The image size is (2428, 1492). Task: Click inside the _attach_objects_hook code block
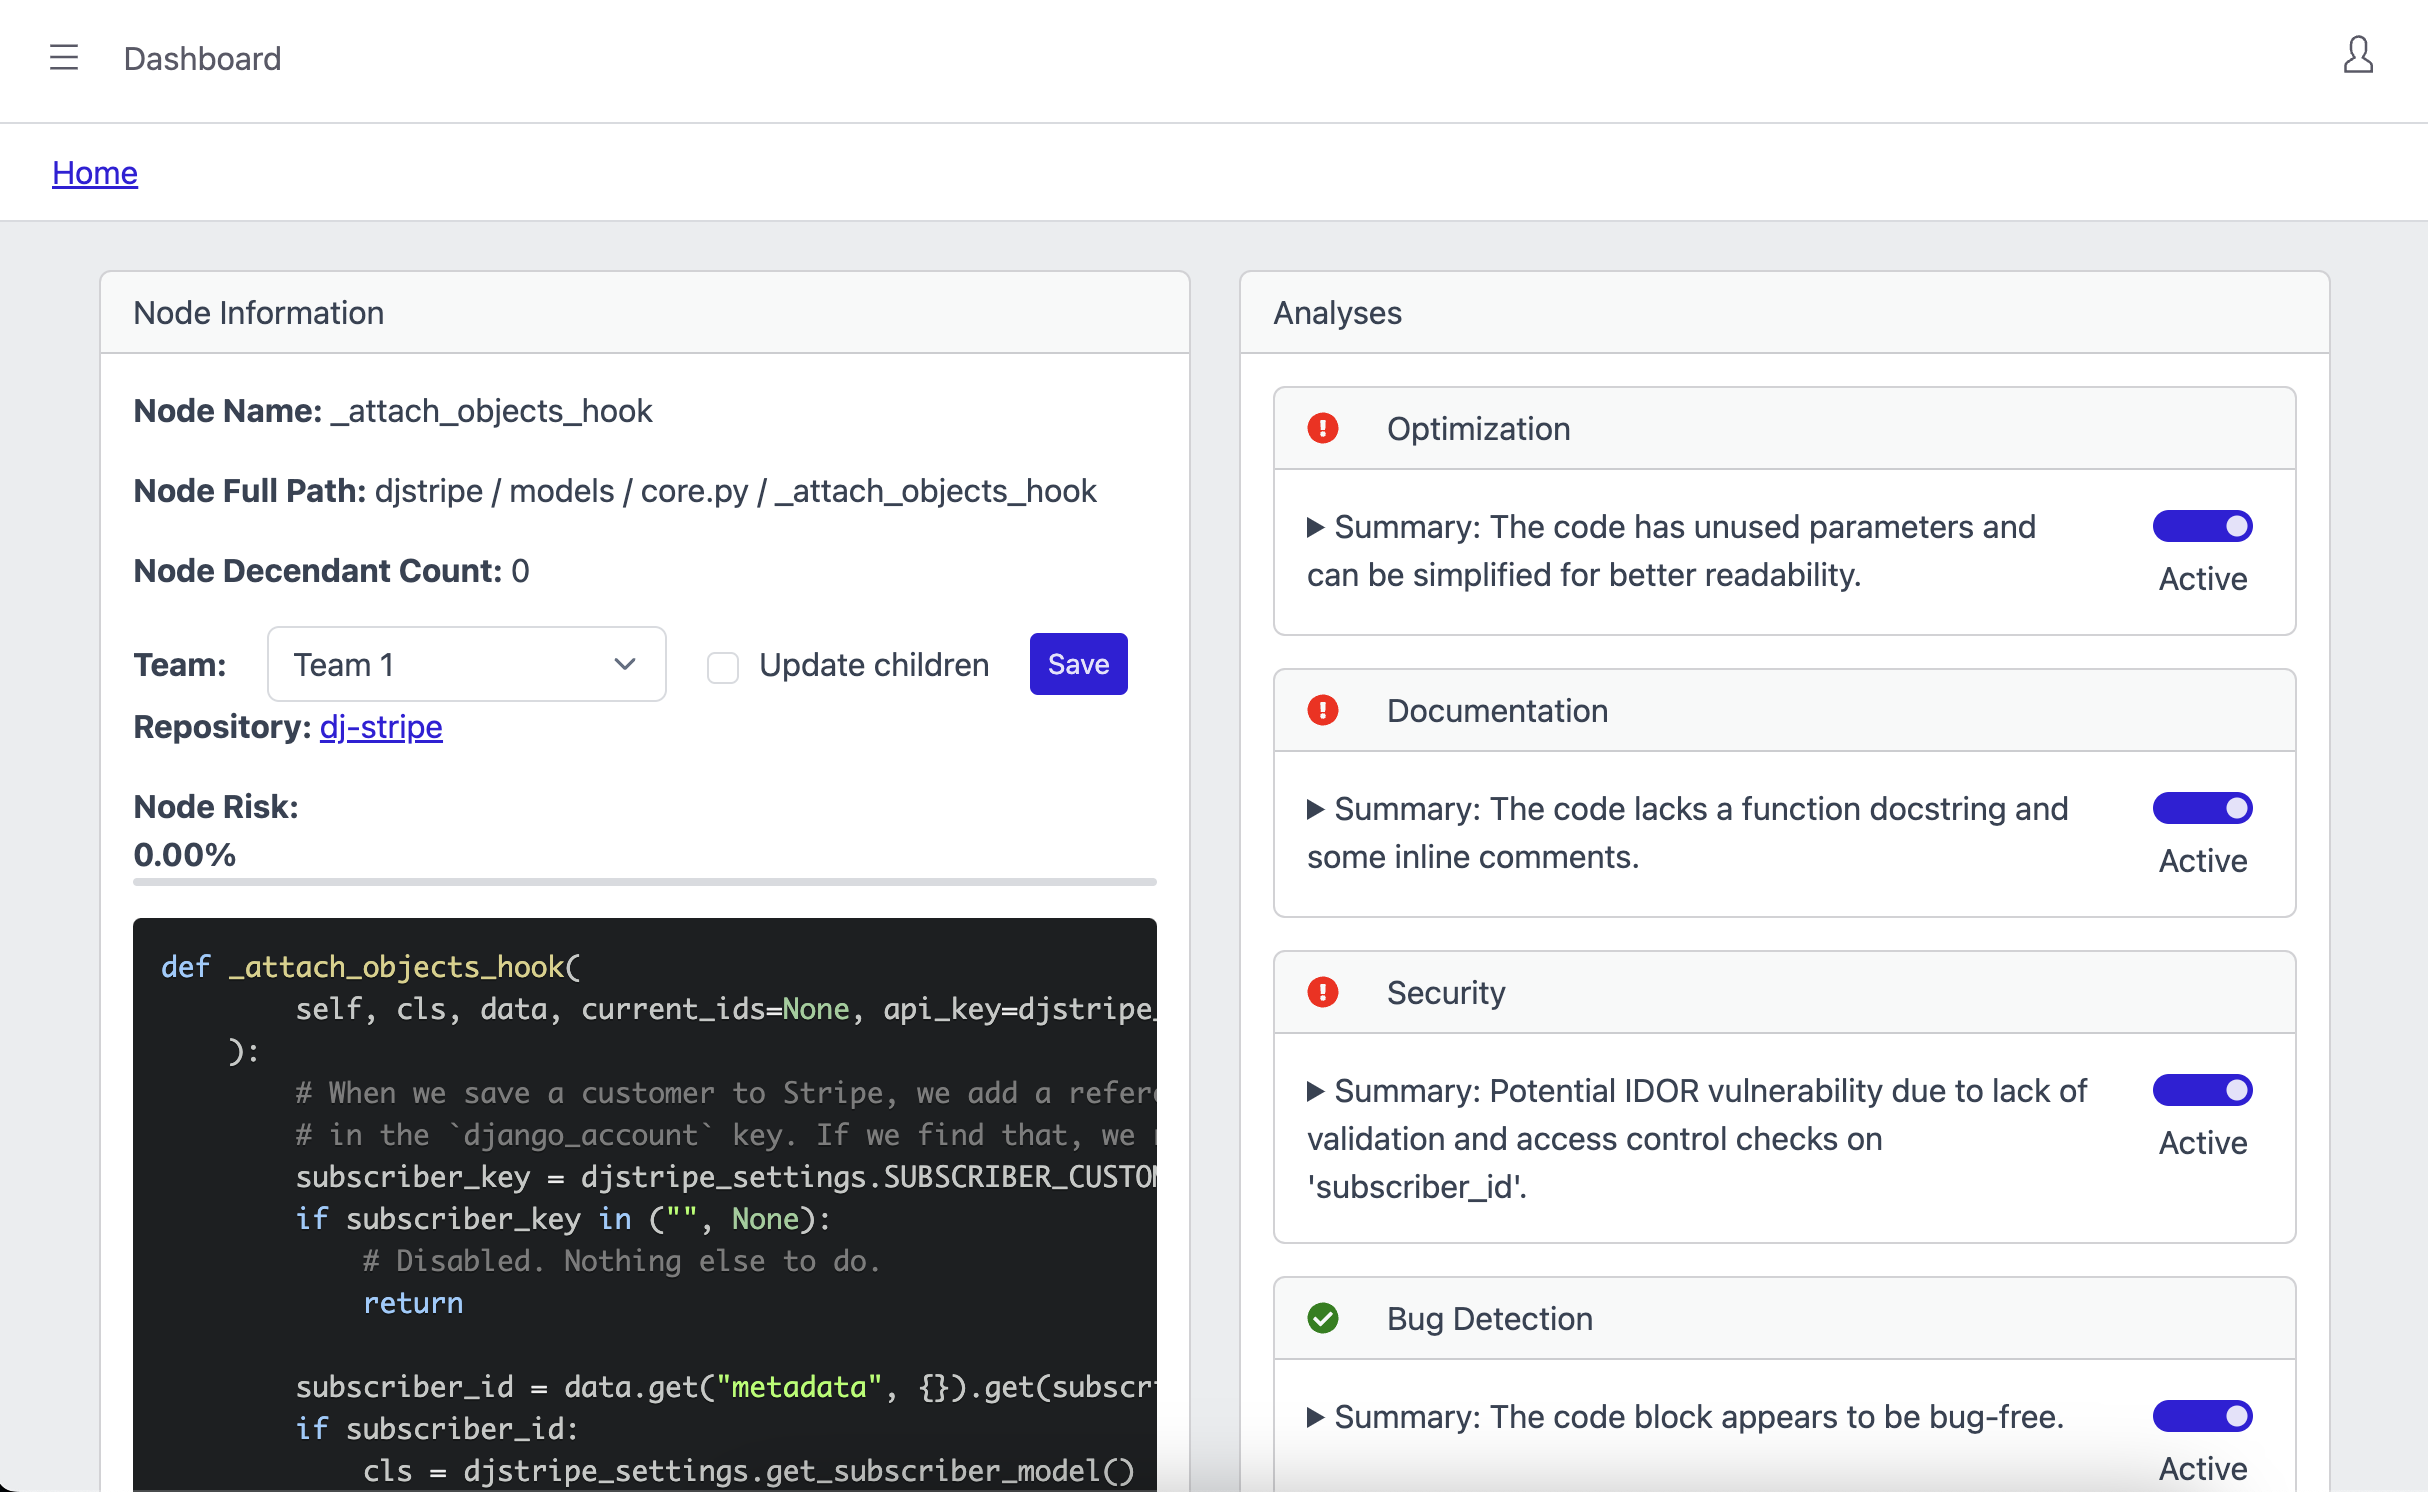pyautogui.click(x=644, y=1200)
